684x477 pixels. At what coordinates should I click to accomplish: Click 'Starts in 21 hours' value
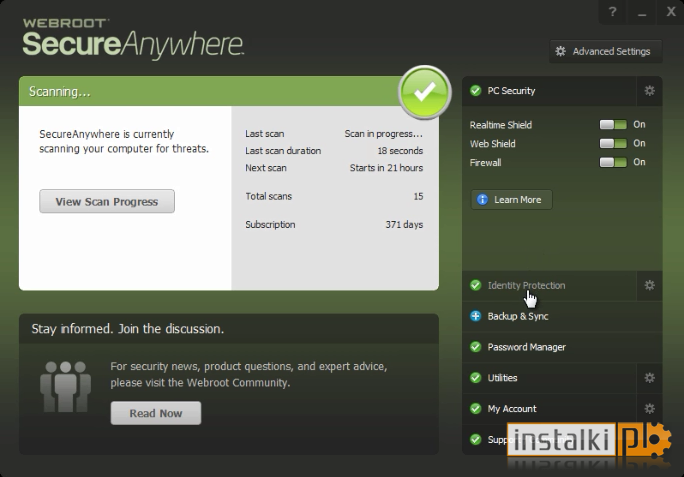click(x=386, y=168)
